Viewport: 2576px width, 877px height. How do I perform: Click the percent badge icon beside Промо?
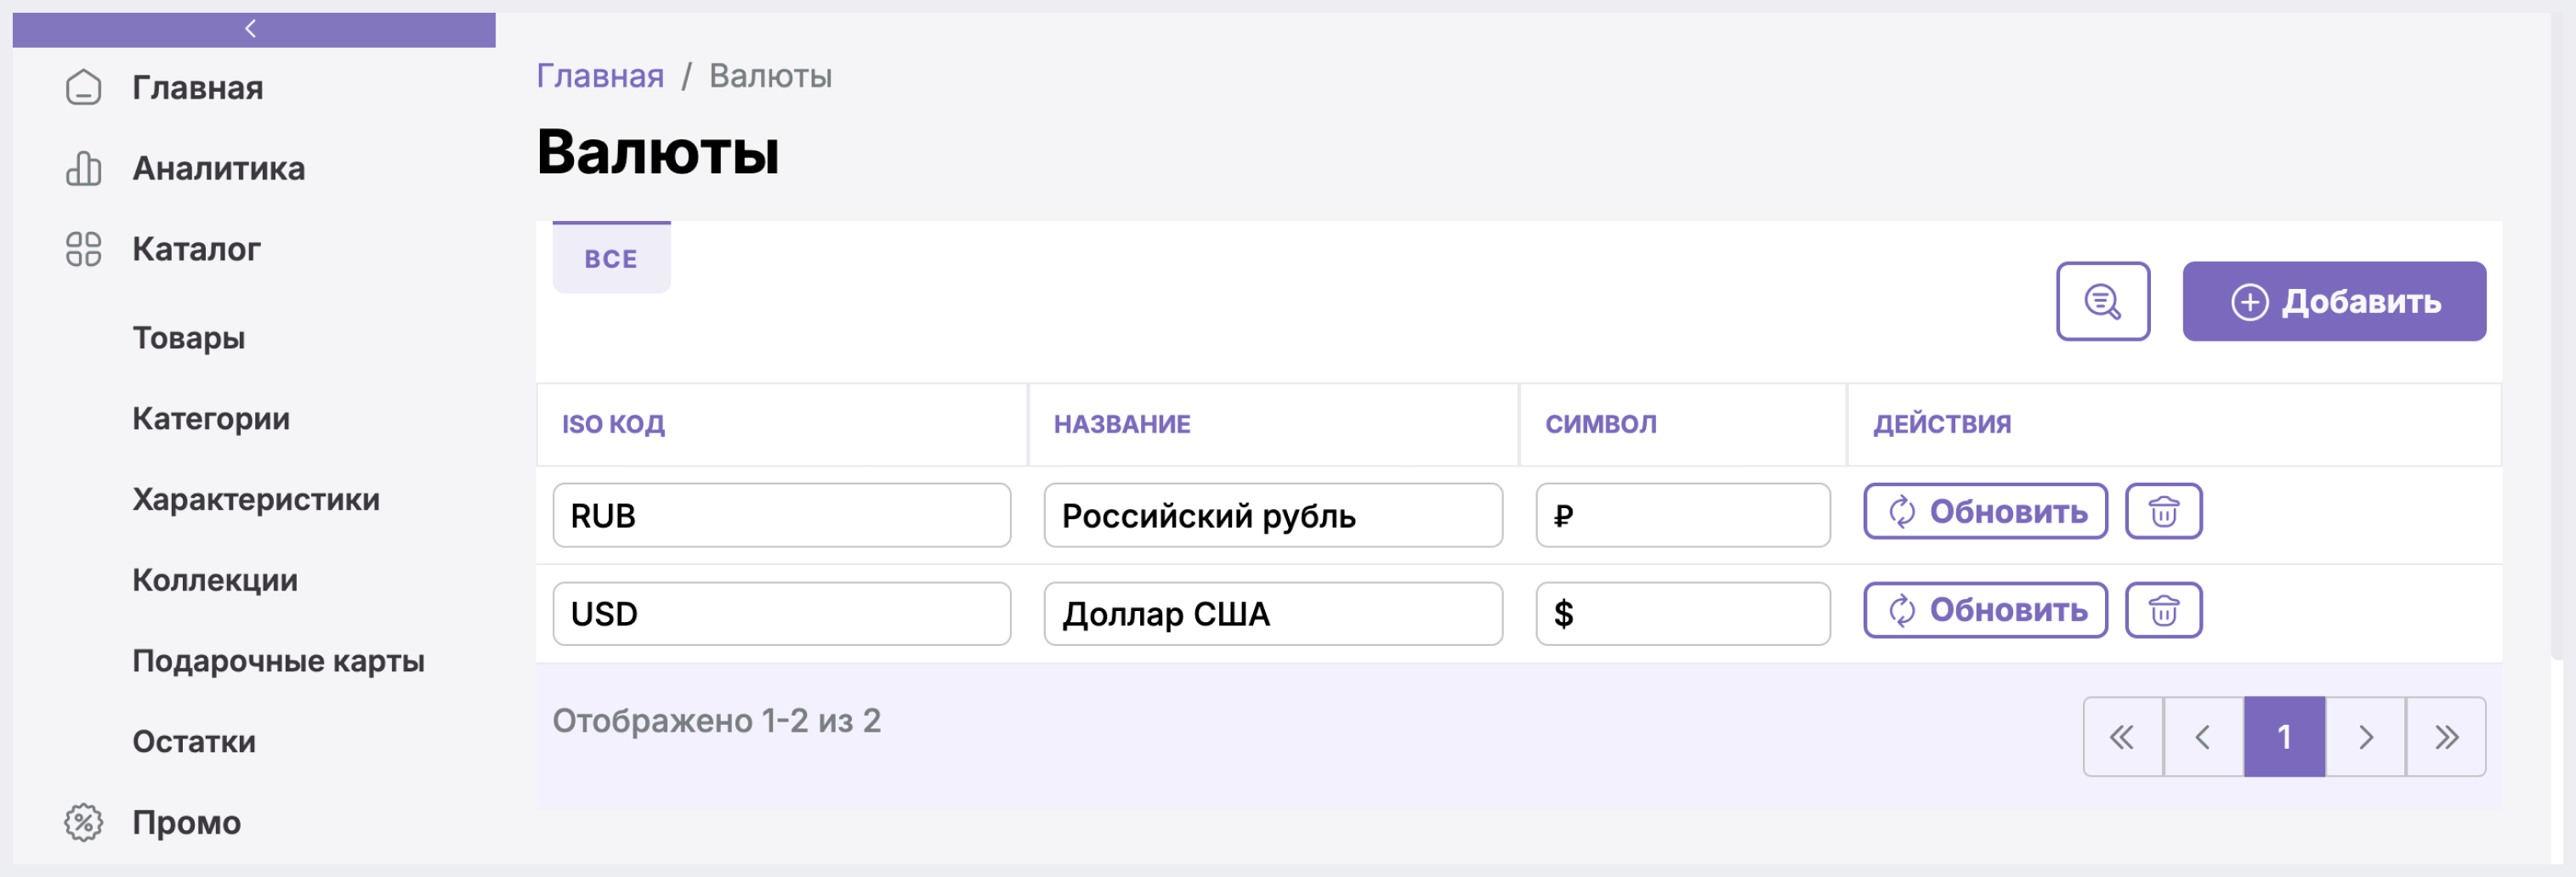[83, 823]
